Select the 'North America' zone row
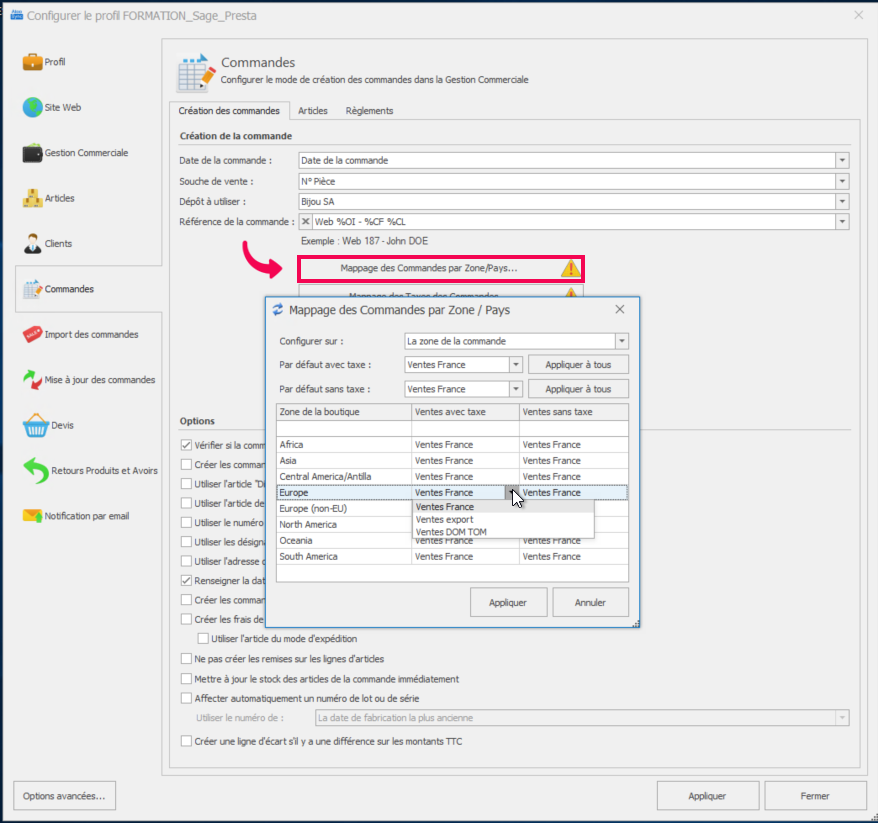Viewport: 878px width, 823px height. pyautogui.click(x=308, y=525)
